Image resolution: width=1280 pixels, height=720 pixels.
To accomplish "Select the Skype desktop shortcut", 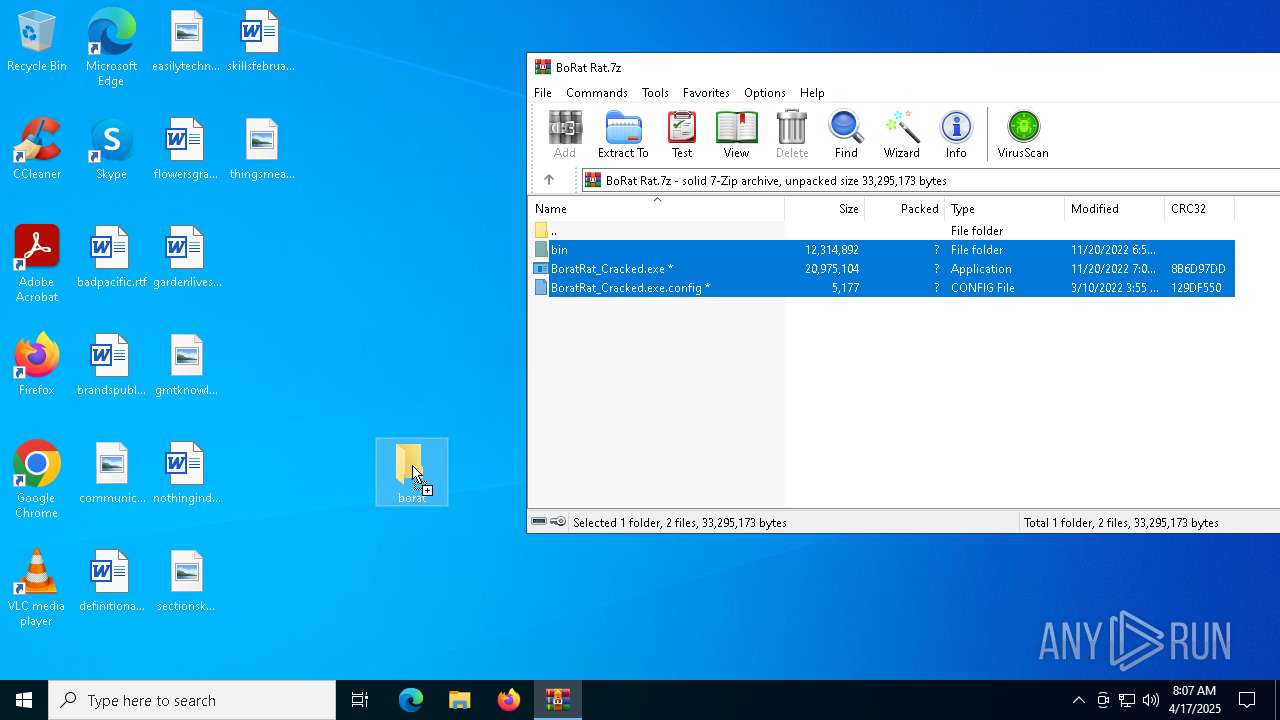I will pos(111,150).
